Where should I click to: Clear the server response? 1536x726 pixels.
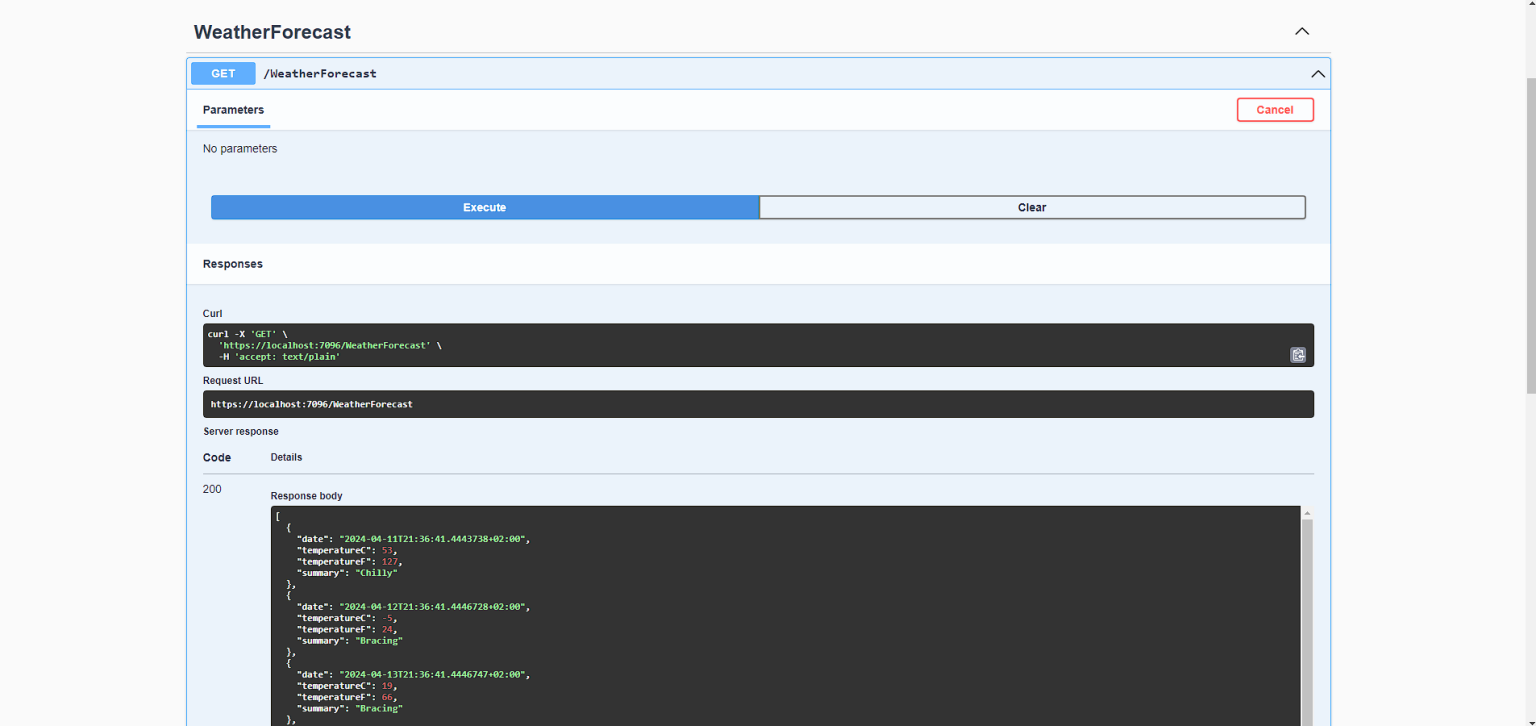[1032, 207]
